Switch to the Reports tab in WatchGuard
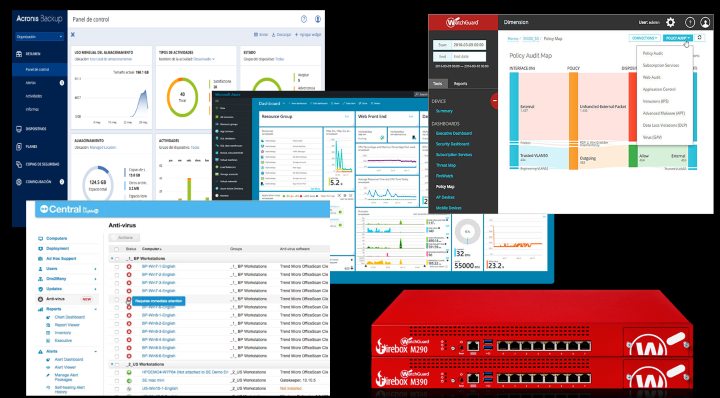The image size is (720, 398). click(x=461, y=84)
